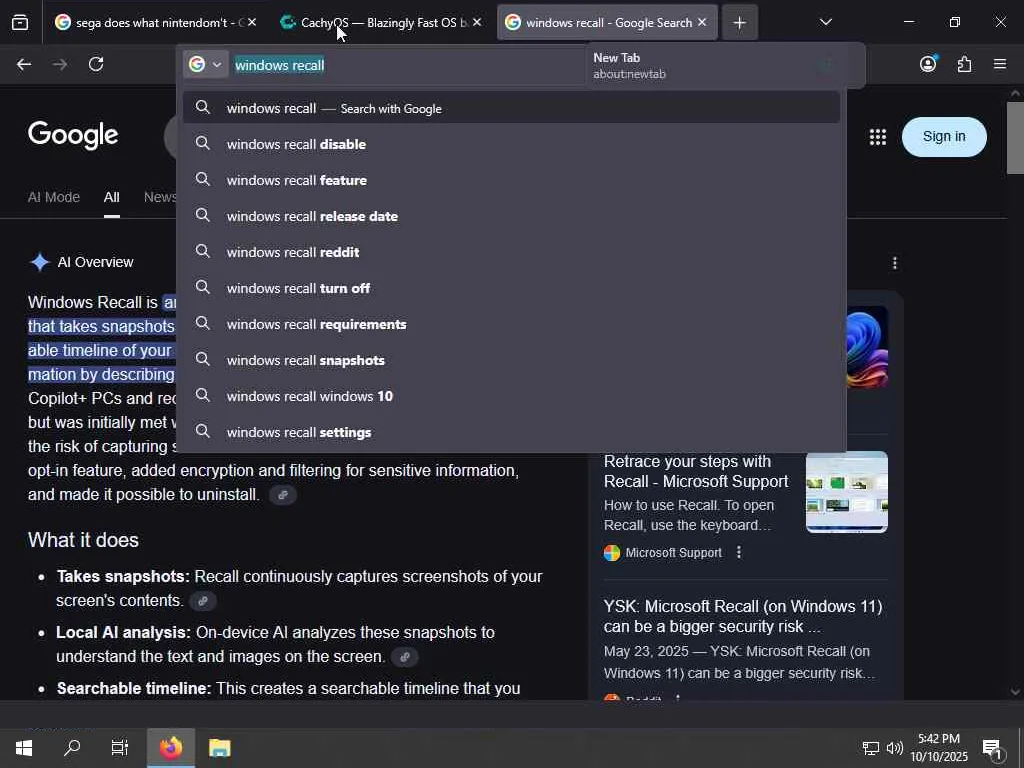1024x768 pixels.
Task: Click the 'Takes snapshots:' bullet text
Action: [123, 577]
